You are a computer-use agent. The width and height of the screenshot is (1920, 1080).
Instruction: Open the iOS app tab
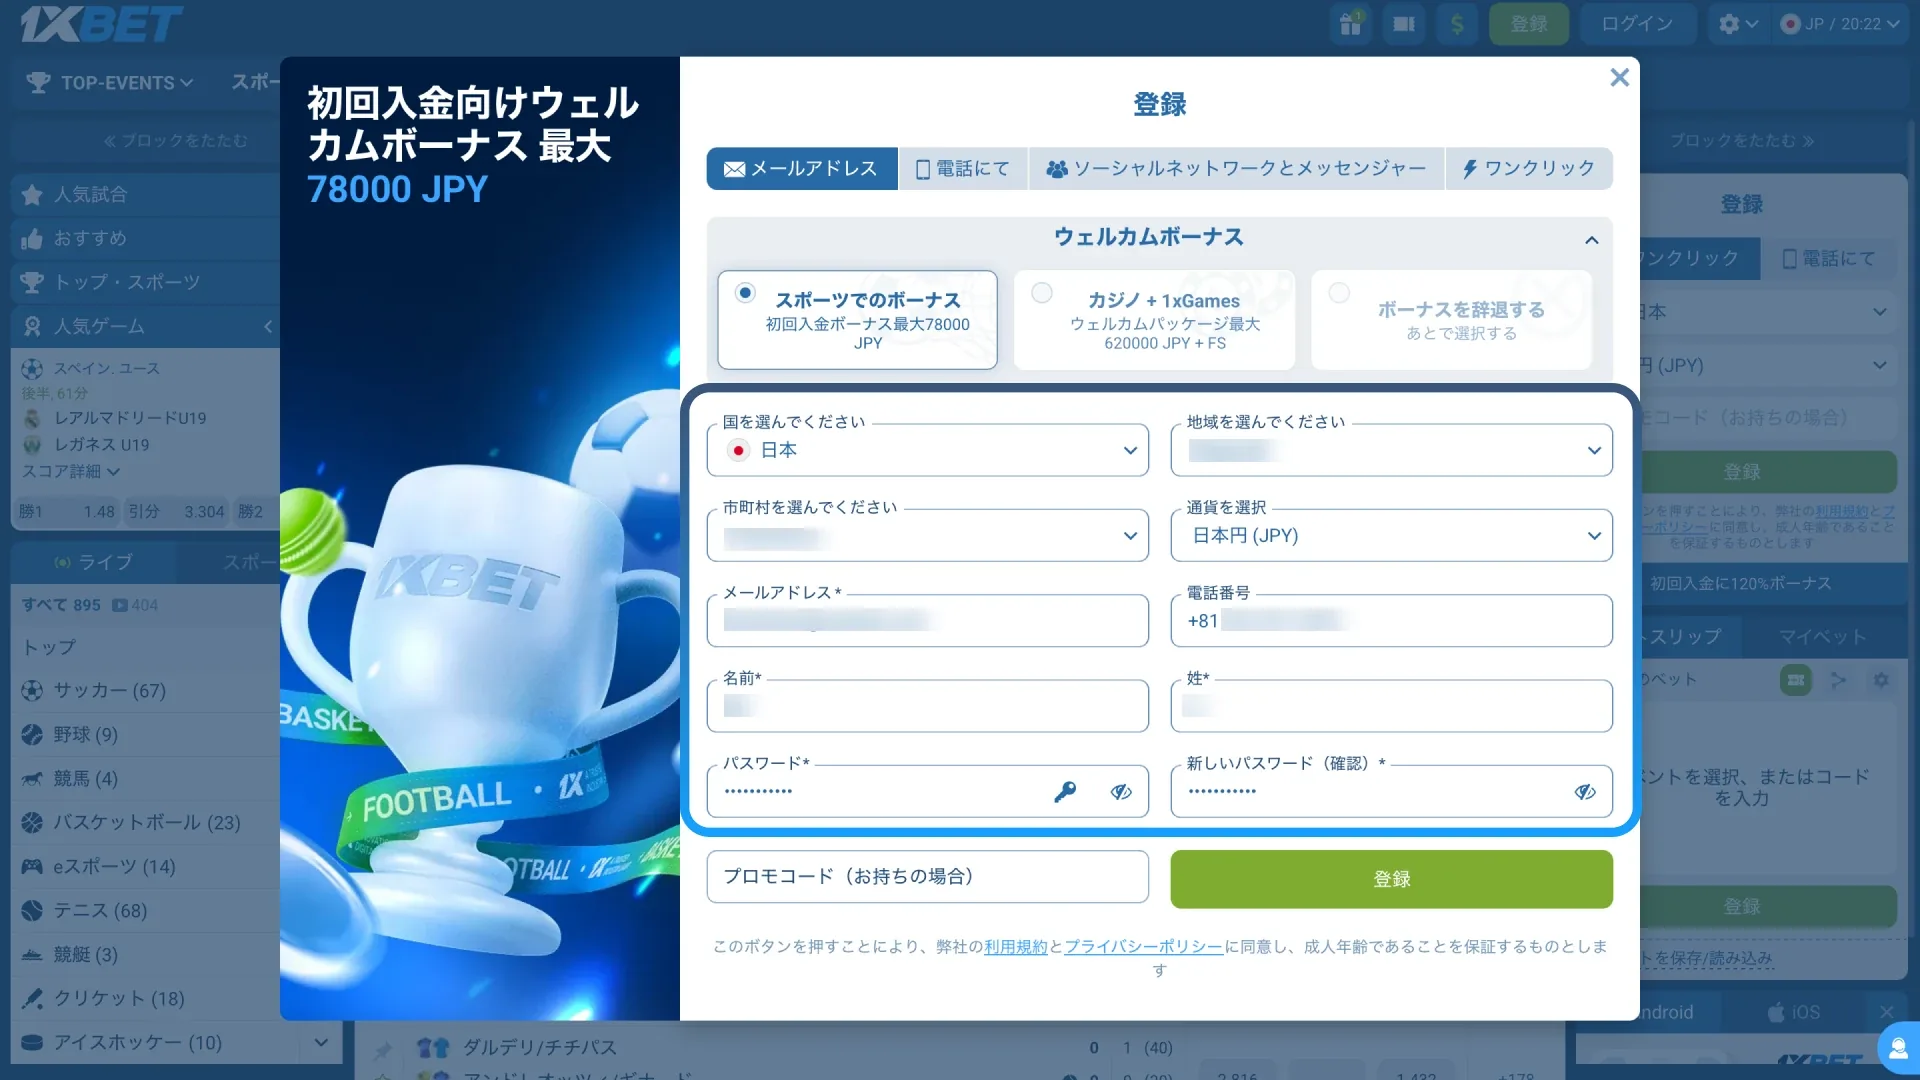1795,1013
